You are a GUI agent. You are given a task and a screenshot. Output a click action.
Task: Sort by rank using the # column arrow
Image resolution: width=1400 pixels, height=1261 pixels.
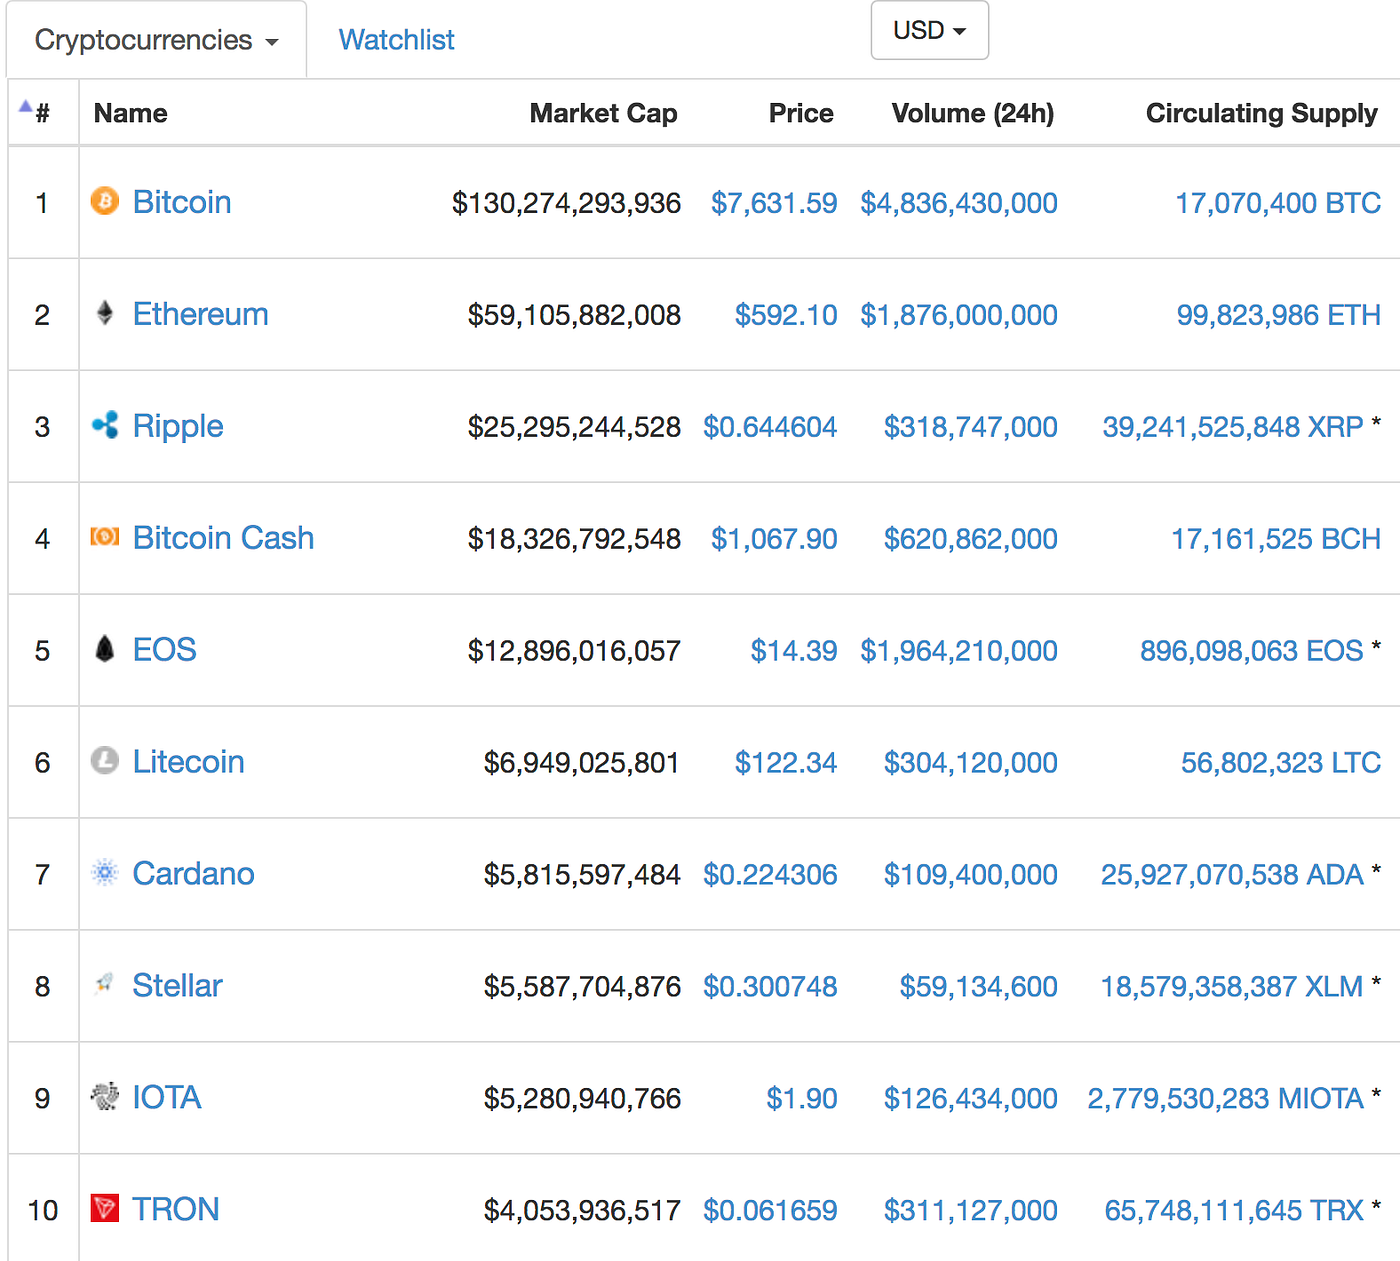pyautogui.click(x=26, y=107)
